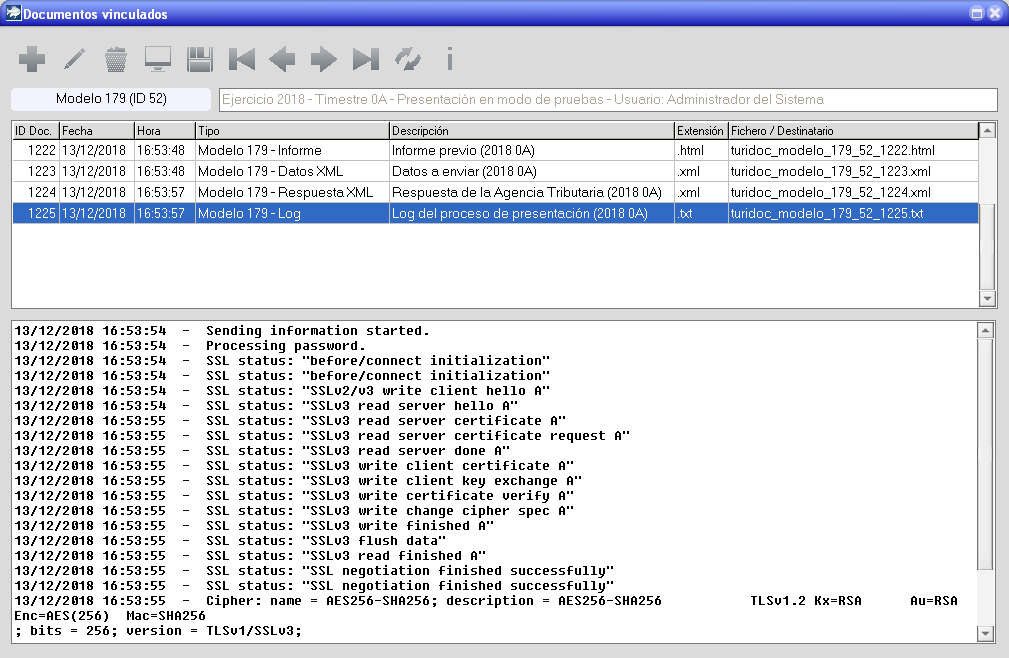
Task: Click the Modelo 179 (ID 52) label button
Action: pos(111,99)
